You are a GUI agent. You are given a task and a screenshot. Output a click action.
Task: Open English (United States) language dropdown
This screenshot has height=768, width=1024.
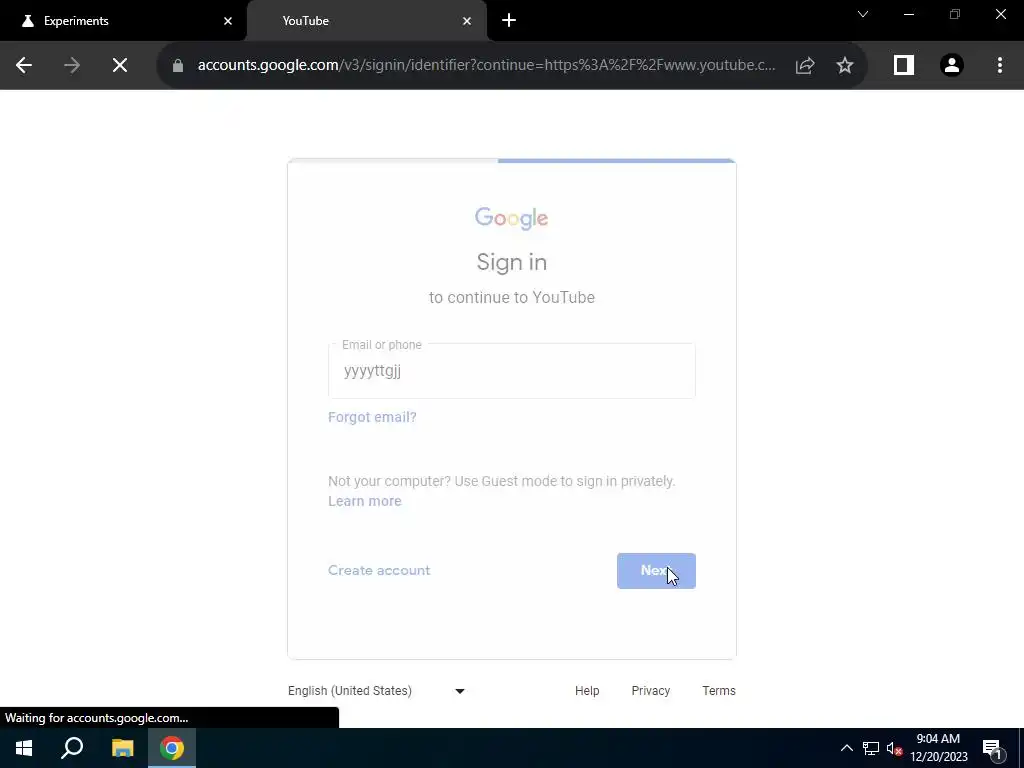377,691
